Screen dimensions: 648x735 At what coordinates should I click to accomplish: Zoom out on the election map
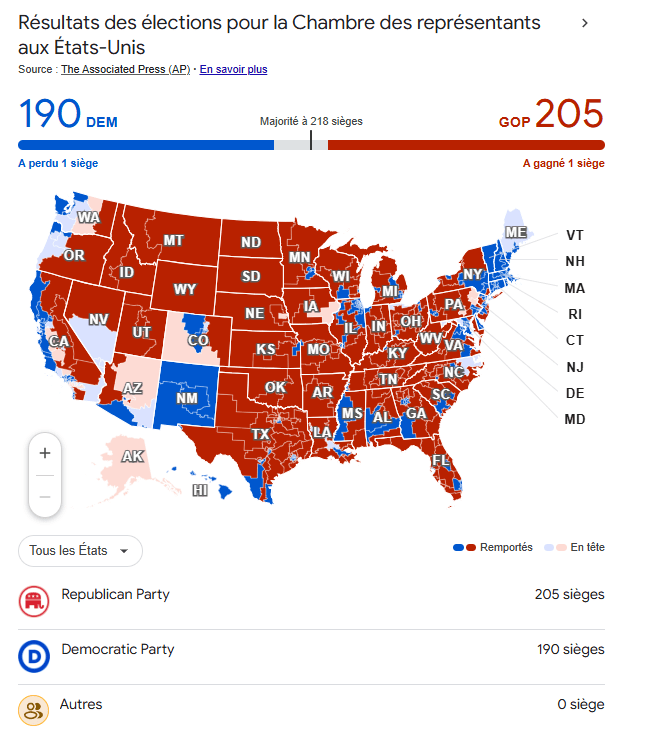click(45, 496)
